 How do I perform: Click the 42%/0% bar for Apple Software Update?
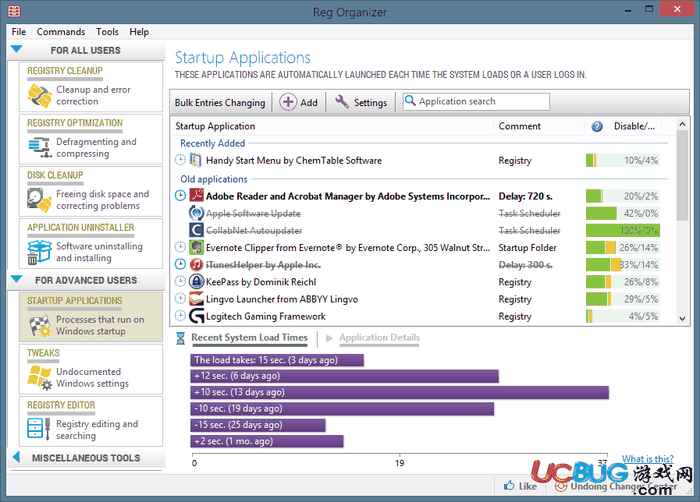pyautogui.click(x=623, y=213)
